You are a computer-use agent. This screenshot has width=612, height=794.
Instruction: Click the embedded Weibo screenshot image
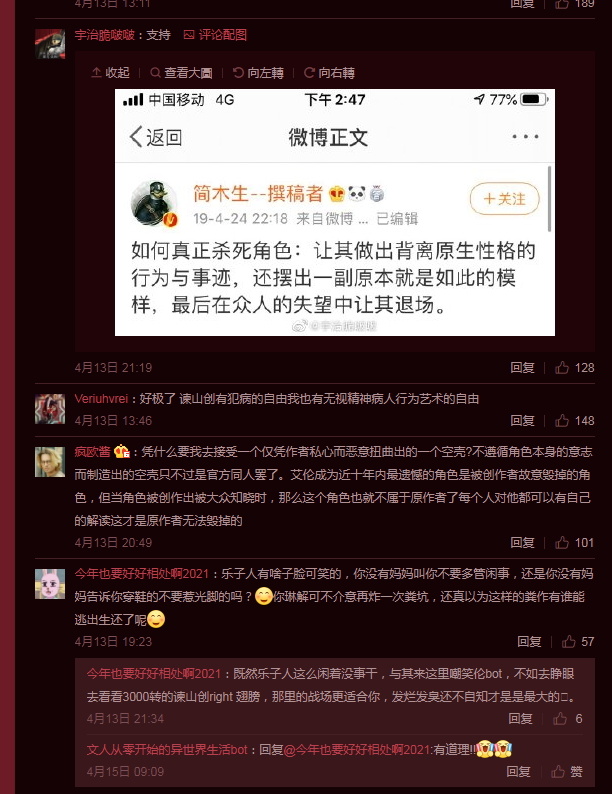coord(335,212)
